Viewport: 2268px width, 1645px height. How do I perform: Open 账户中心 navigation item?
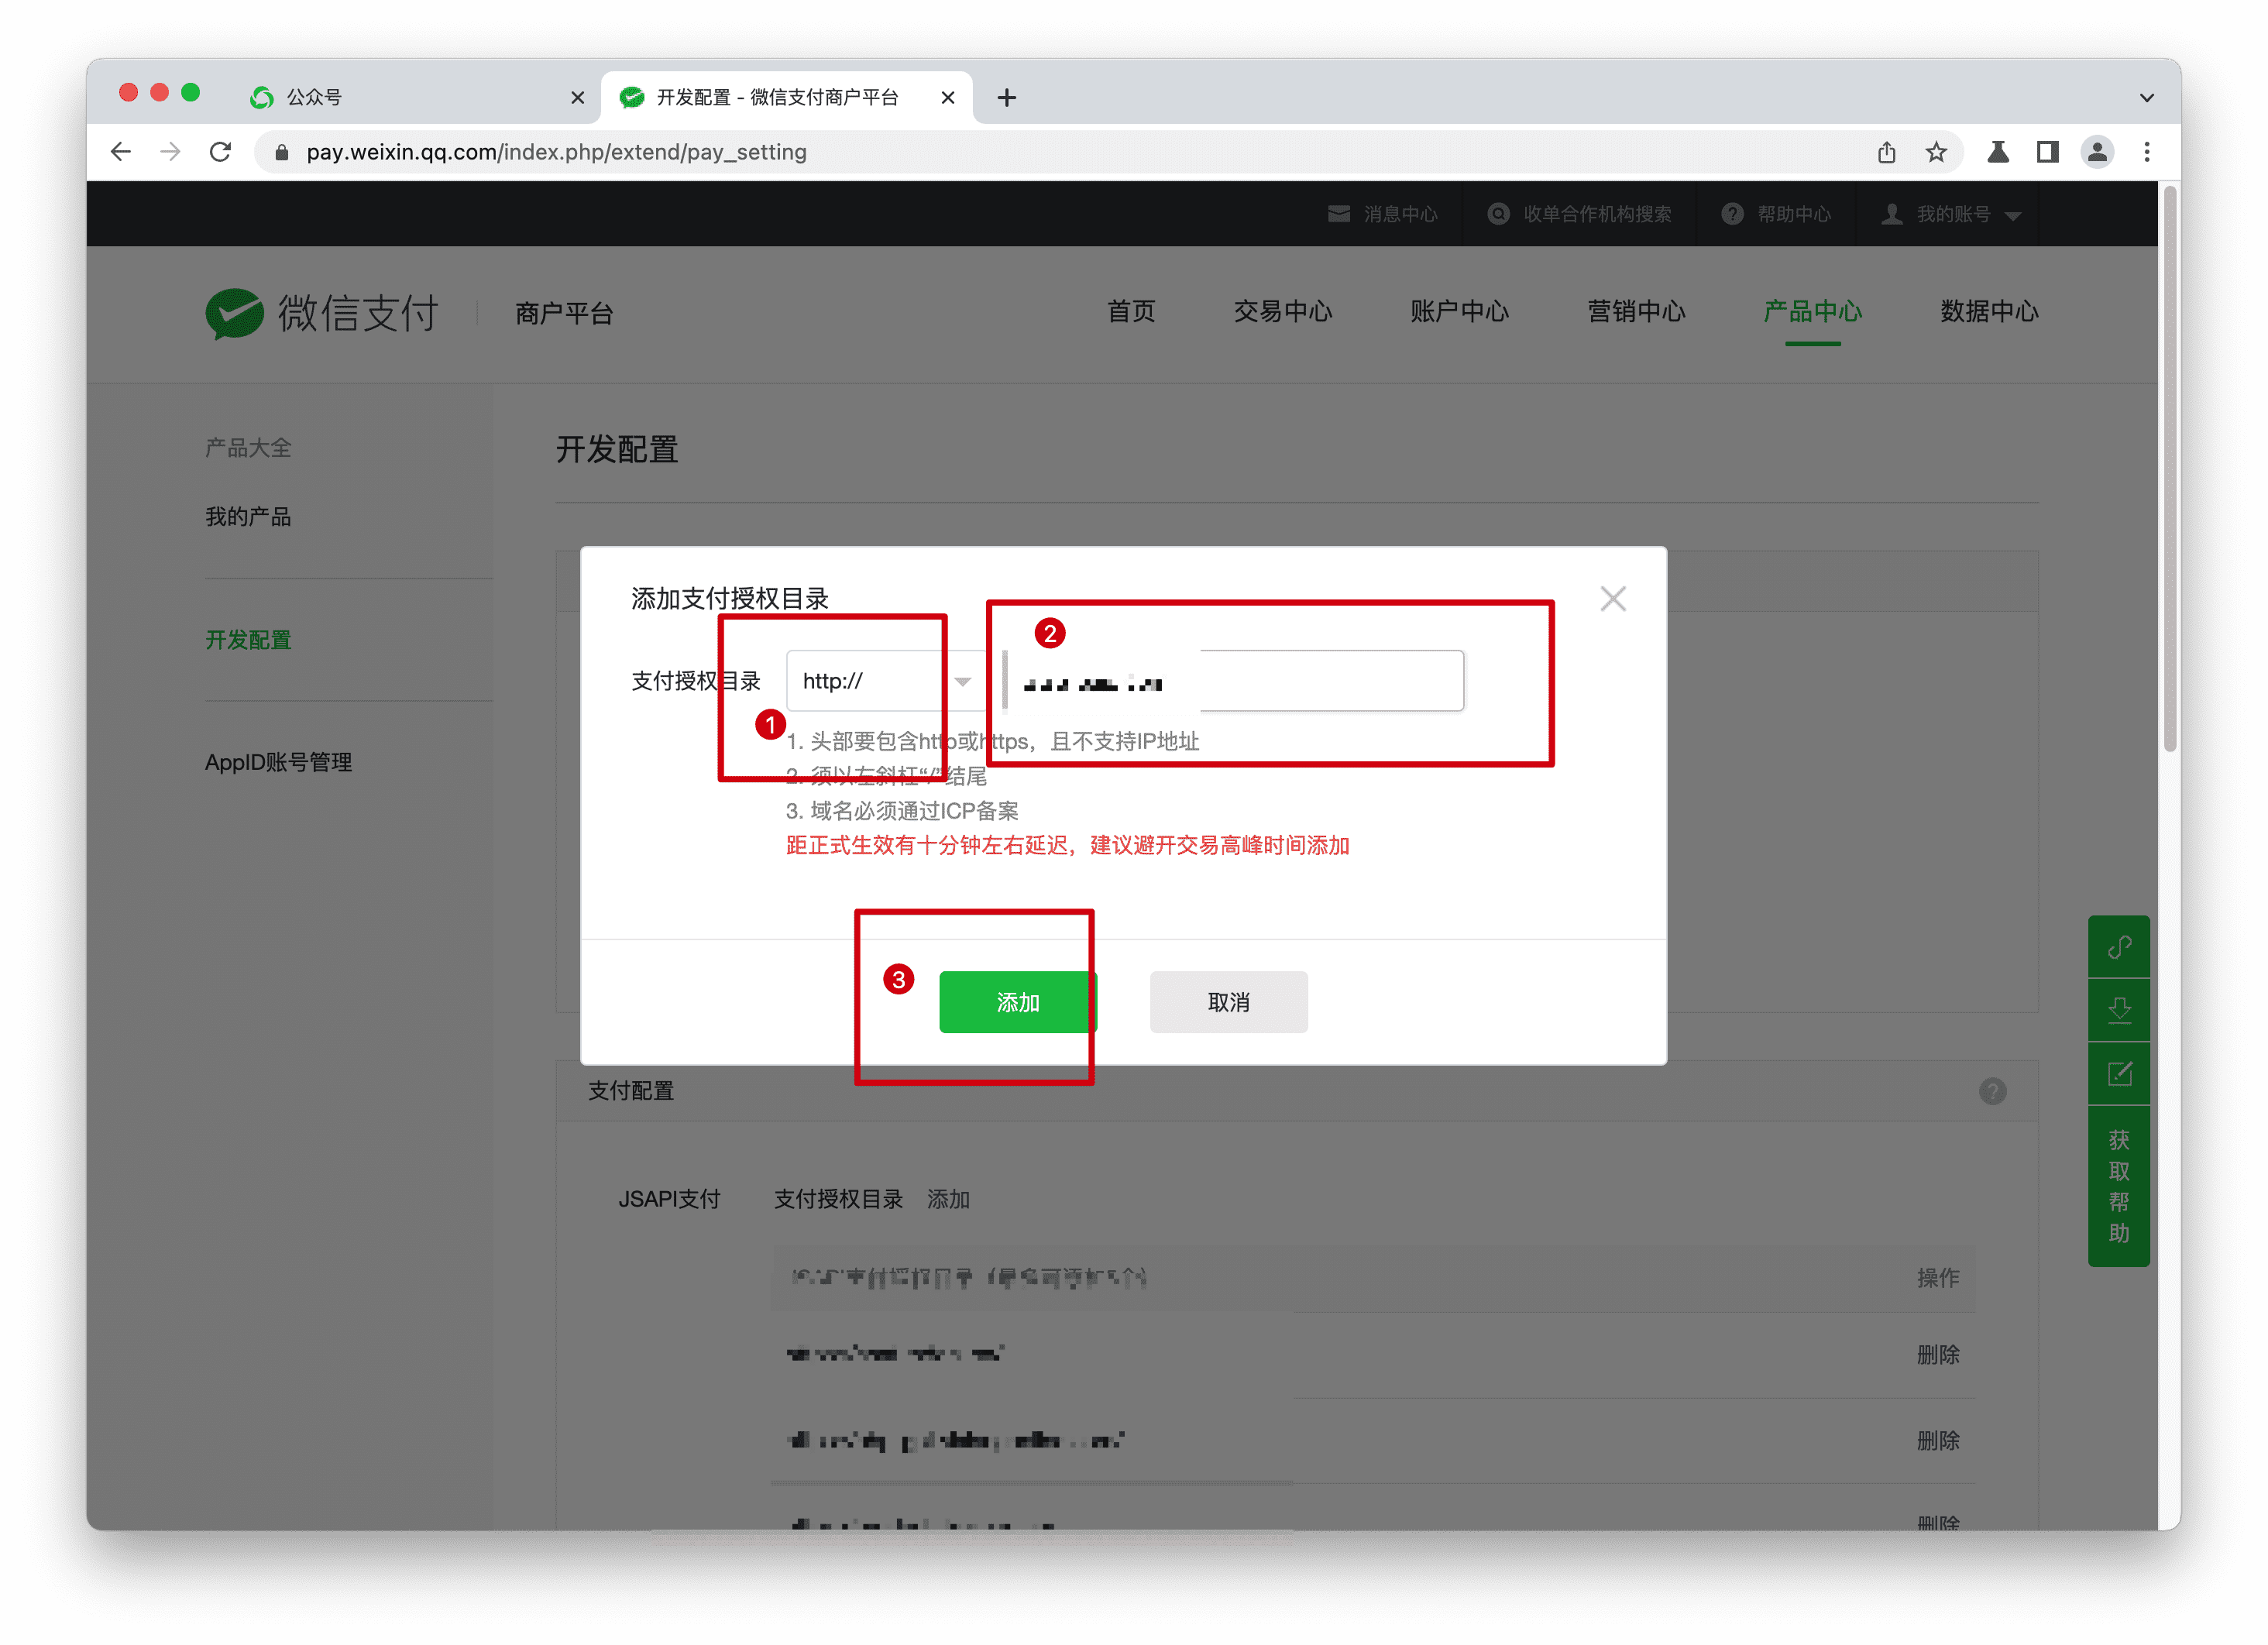click(1459, 311)
